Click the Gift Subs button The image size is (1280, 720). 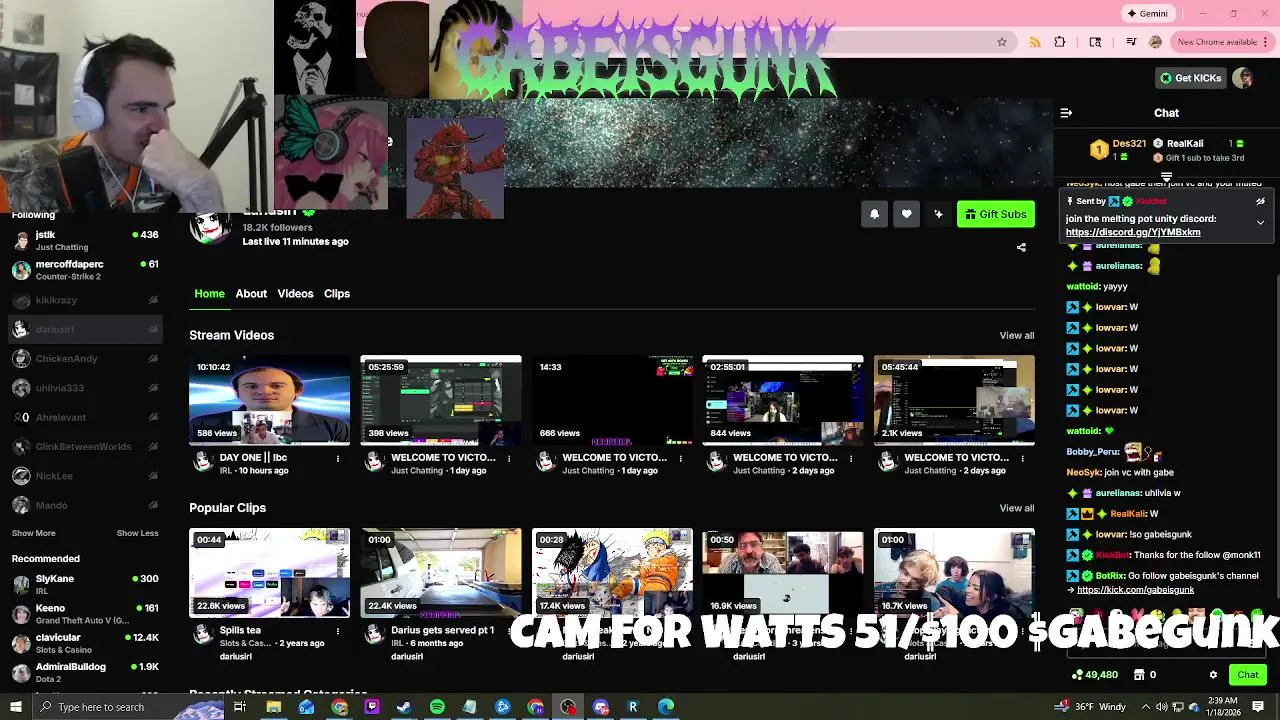(996, 214)
